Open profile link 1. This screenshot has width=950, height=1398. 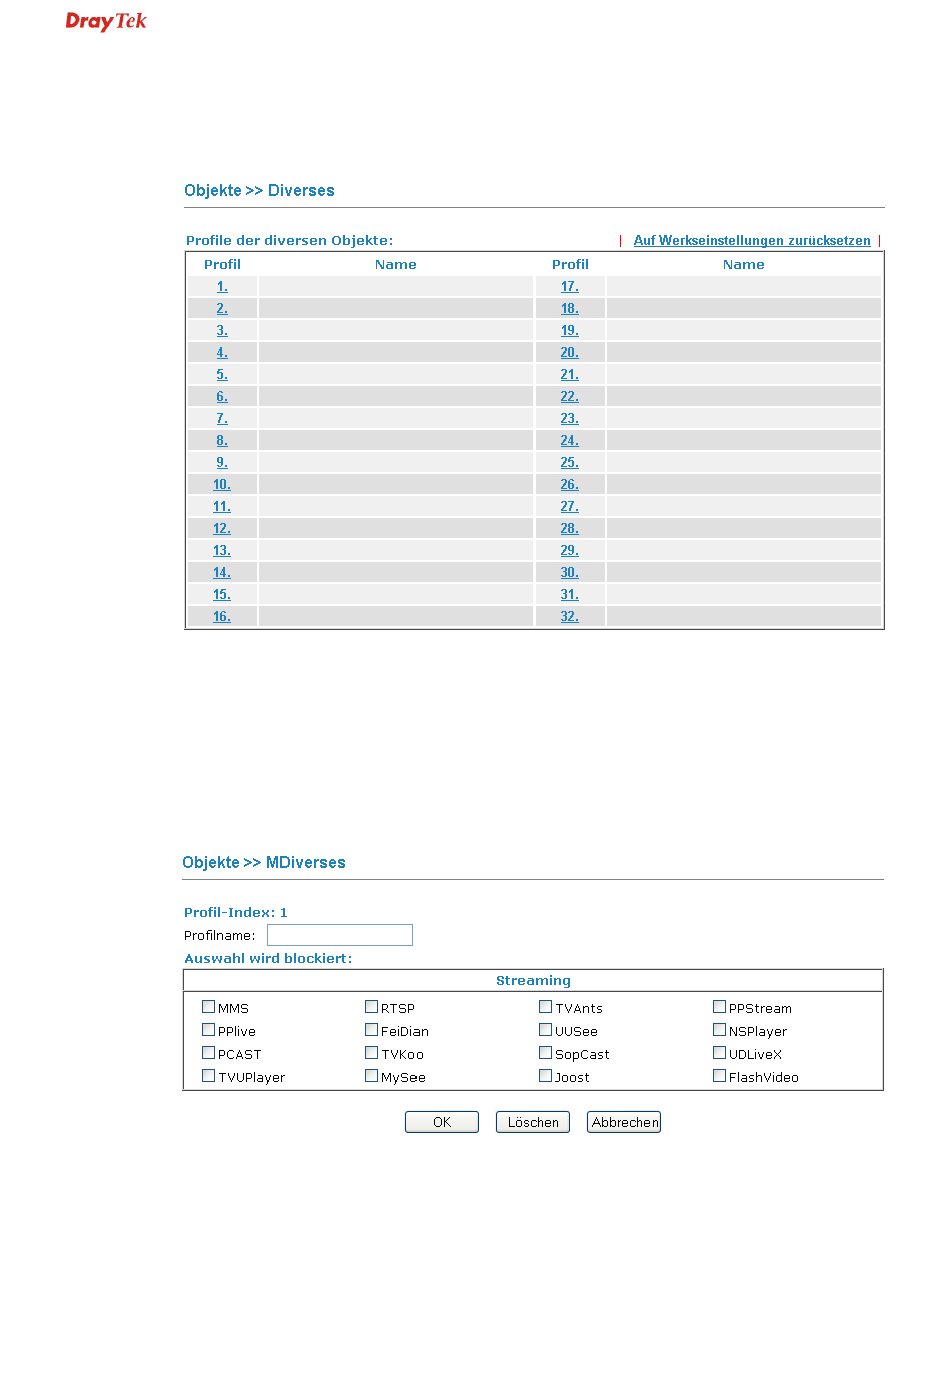(222, 287)
